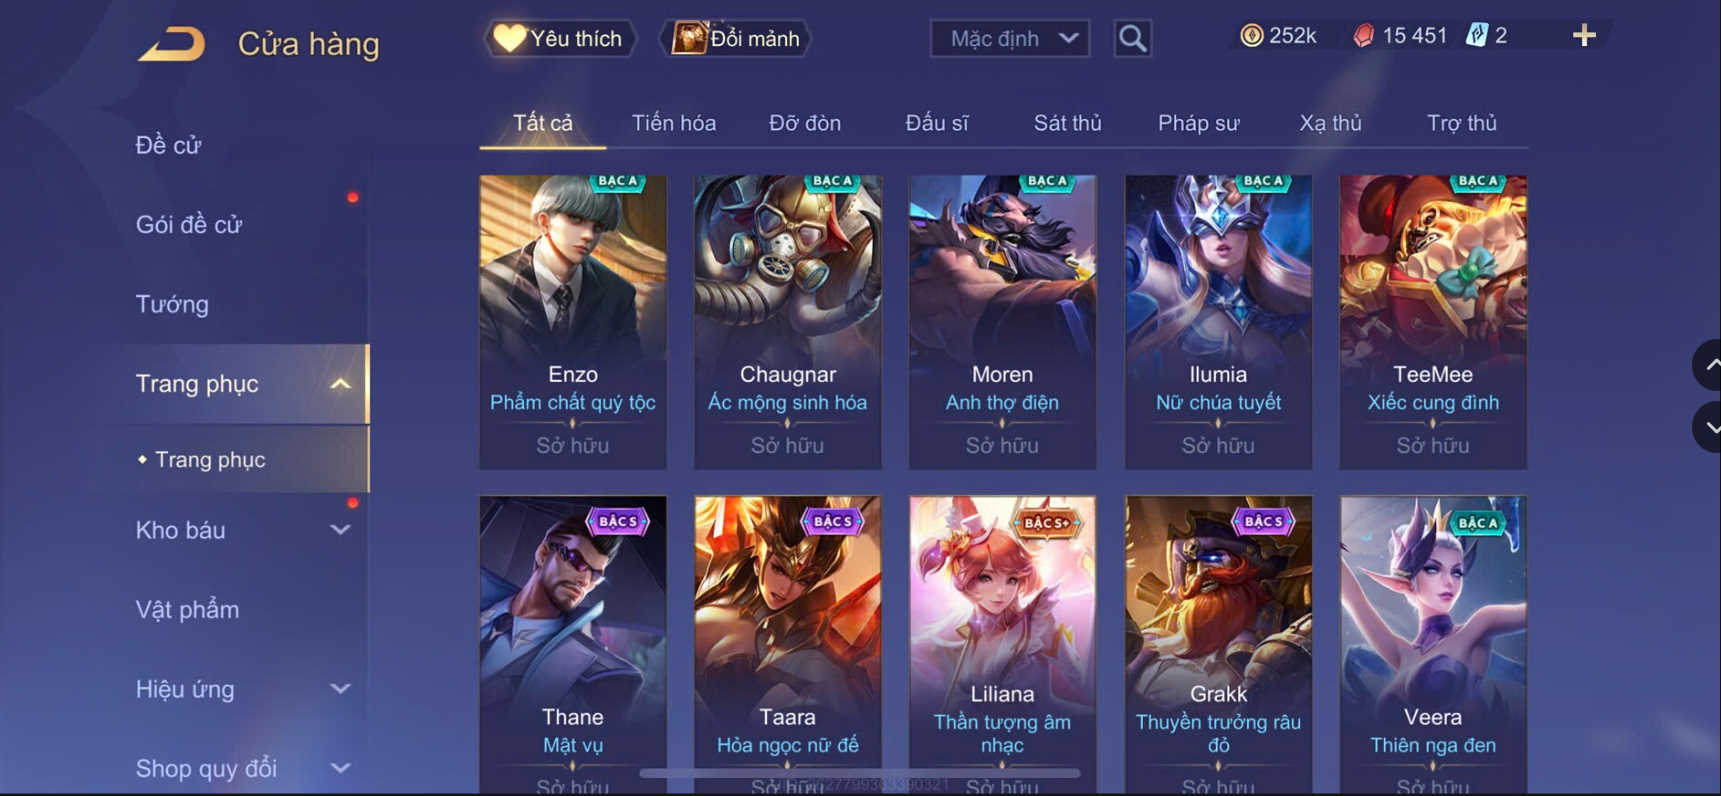Tap the red gem currency icon
1721x796 pixels.
pos(1363,36)
